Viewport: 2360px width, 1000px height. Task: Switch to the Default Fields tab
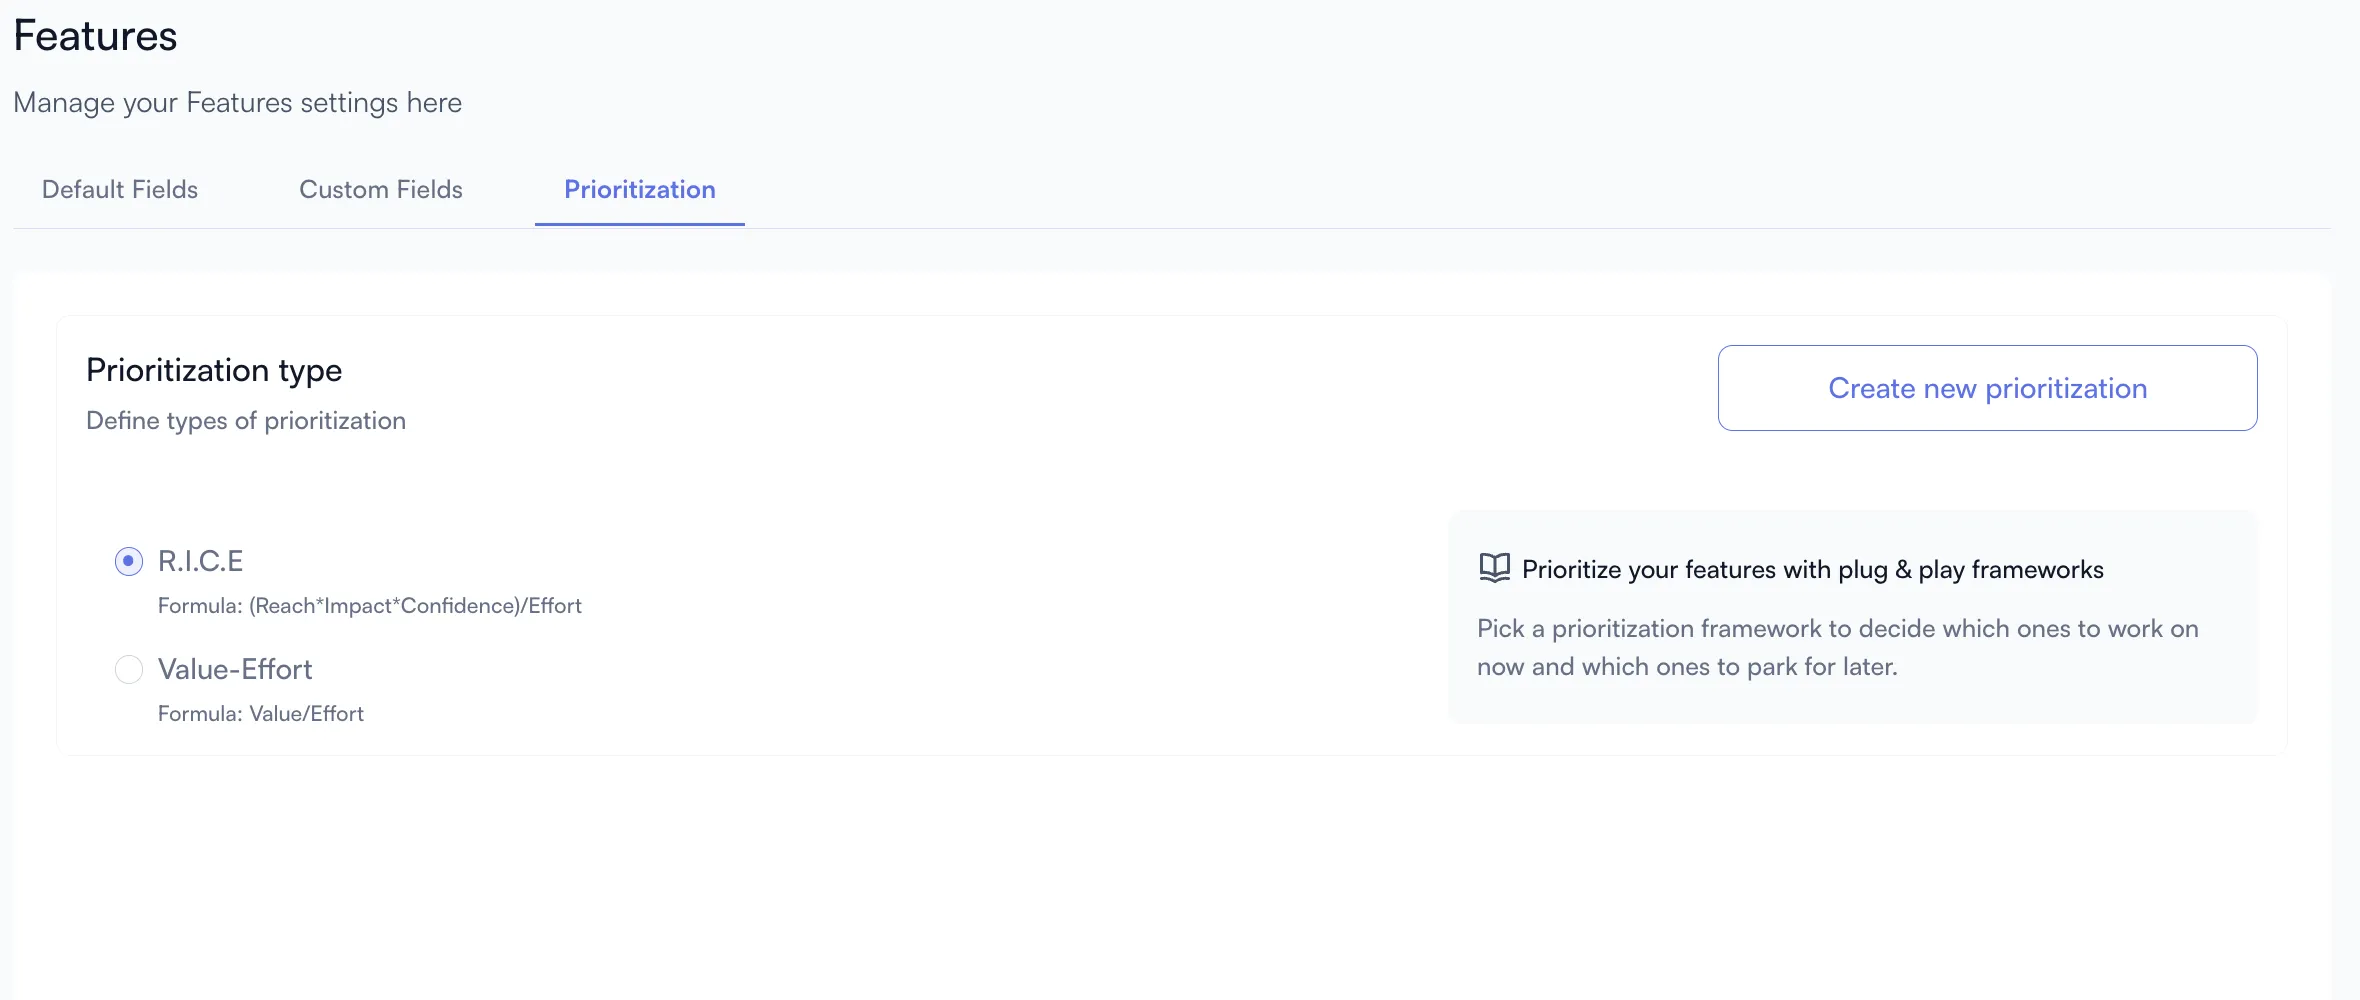coord(120,190)
